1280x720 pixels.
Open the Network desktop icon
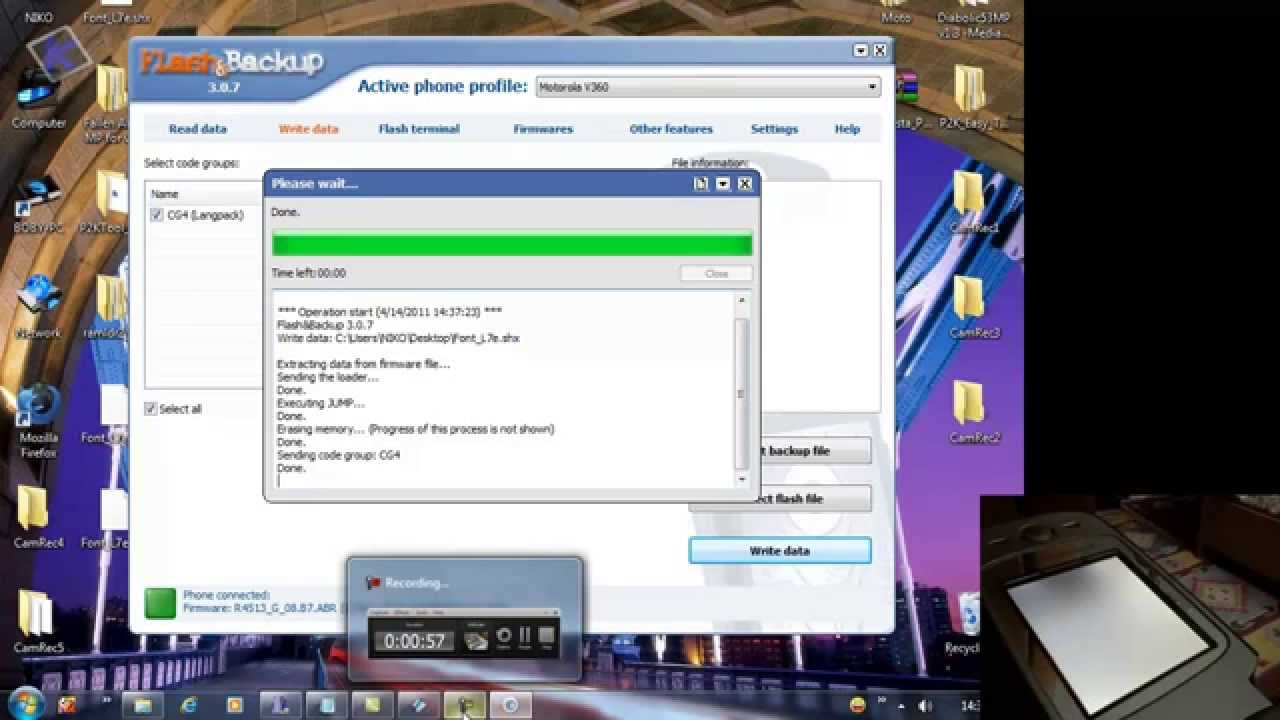[38, 308]
